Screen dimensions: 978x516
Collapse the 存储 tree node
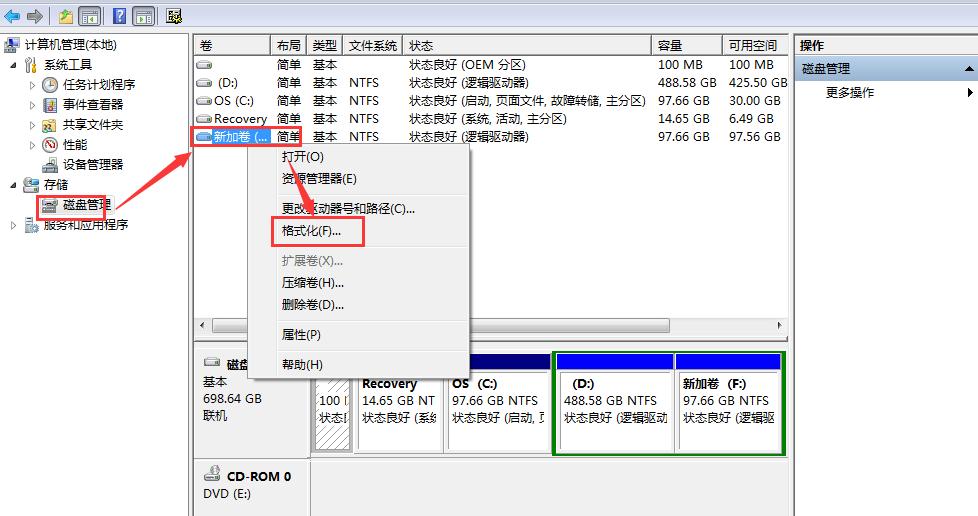(14, 185)
